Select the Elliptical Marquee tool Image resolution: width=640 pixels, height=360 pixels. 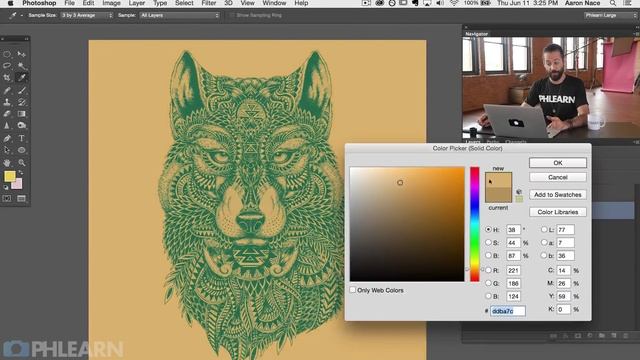(7, 54)
